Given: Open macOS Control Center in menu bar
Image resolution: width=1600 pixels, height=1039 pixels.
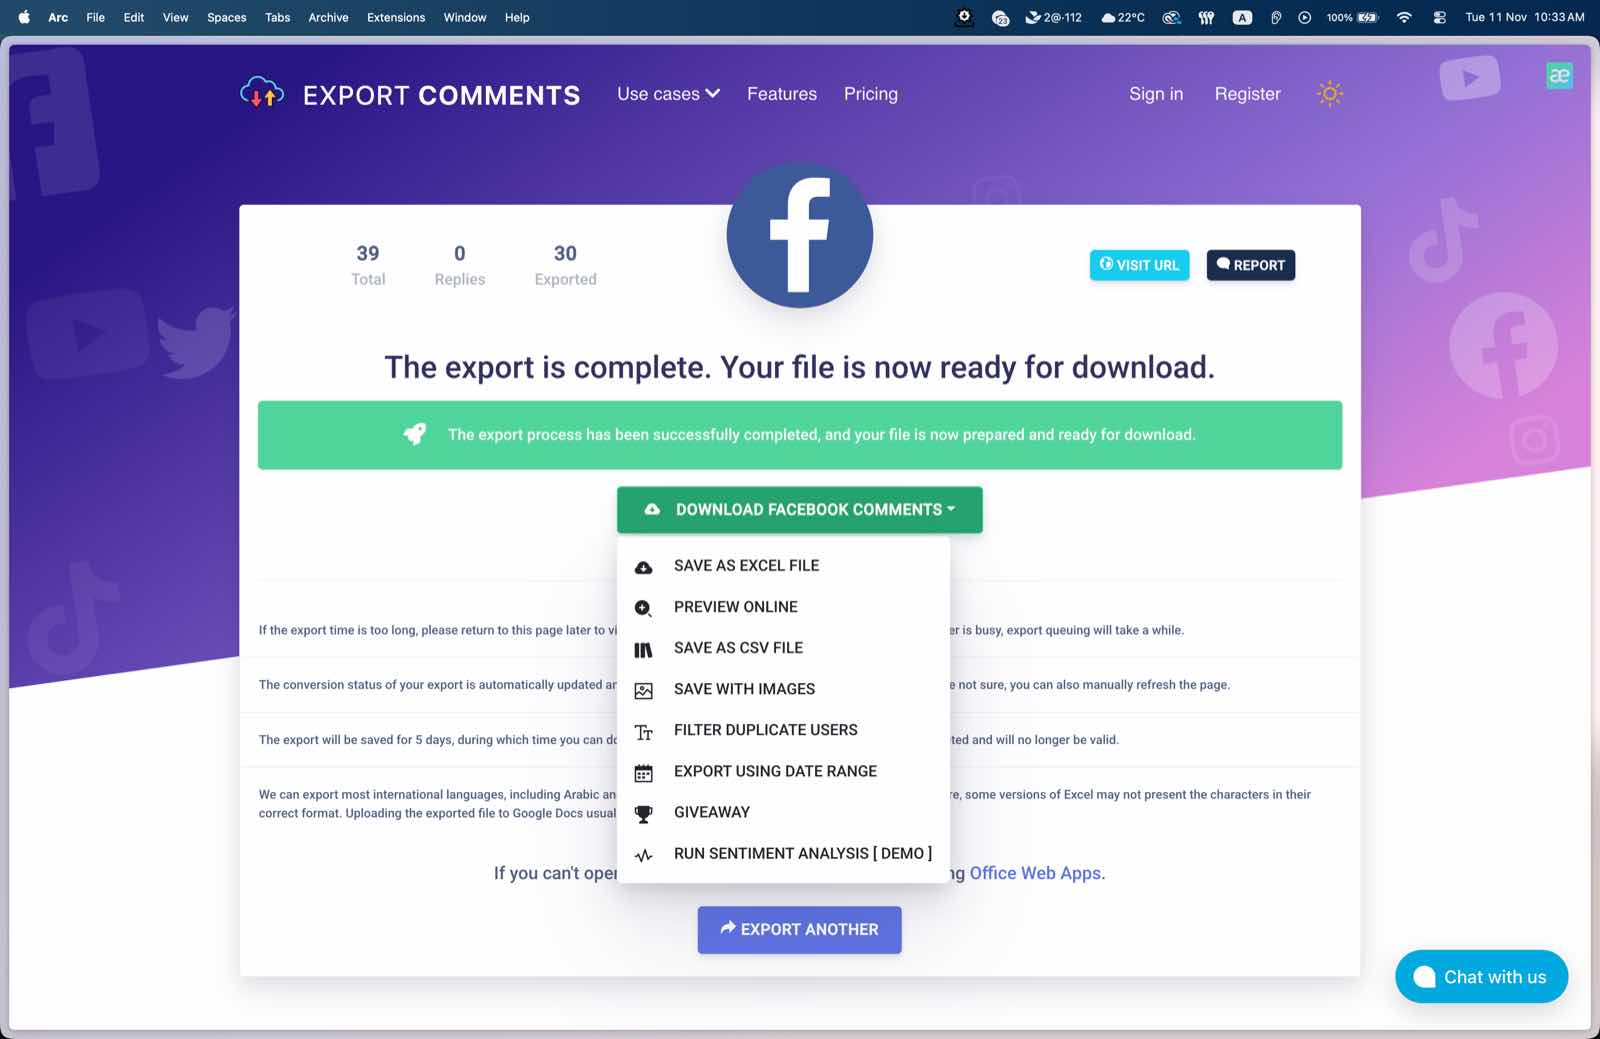Looking at the screenshot, I should tap(1439, 17).
